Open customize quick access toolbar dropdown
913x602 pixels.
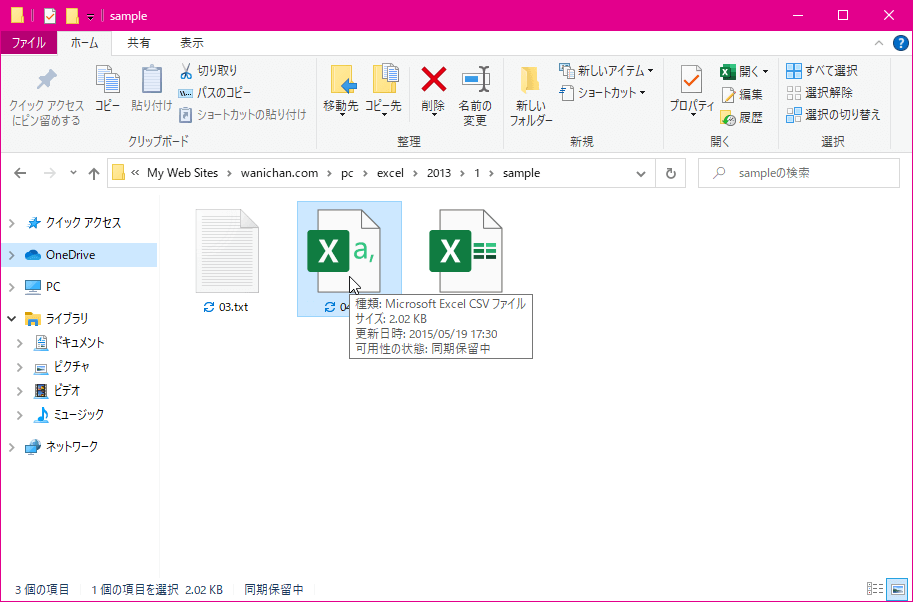pos(90,17)
